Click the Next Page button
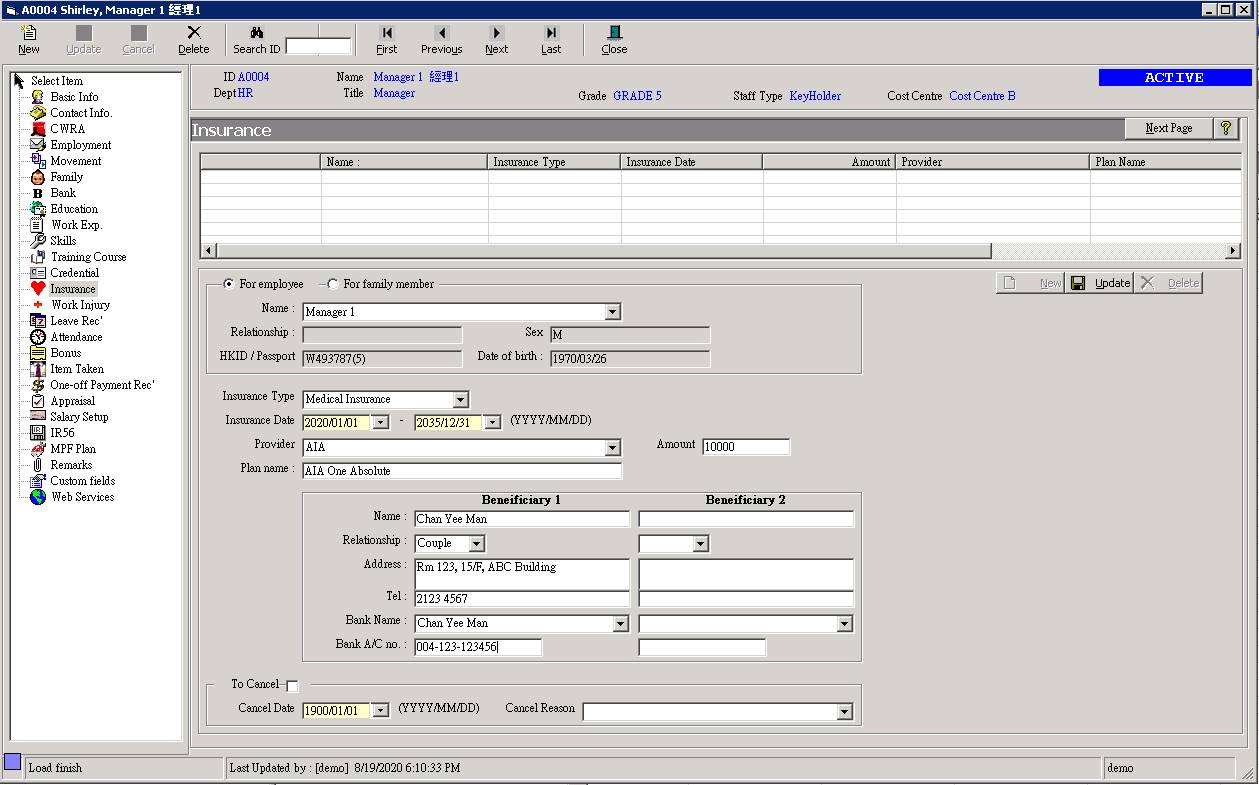The image size is (1259, 785). click(x=1168, y=128)
